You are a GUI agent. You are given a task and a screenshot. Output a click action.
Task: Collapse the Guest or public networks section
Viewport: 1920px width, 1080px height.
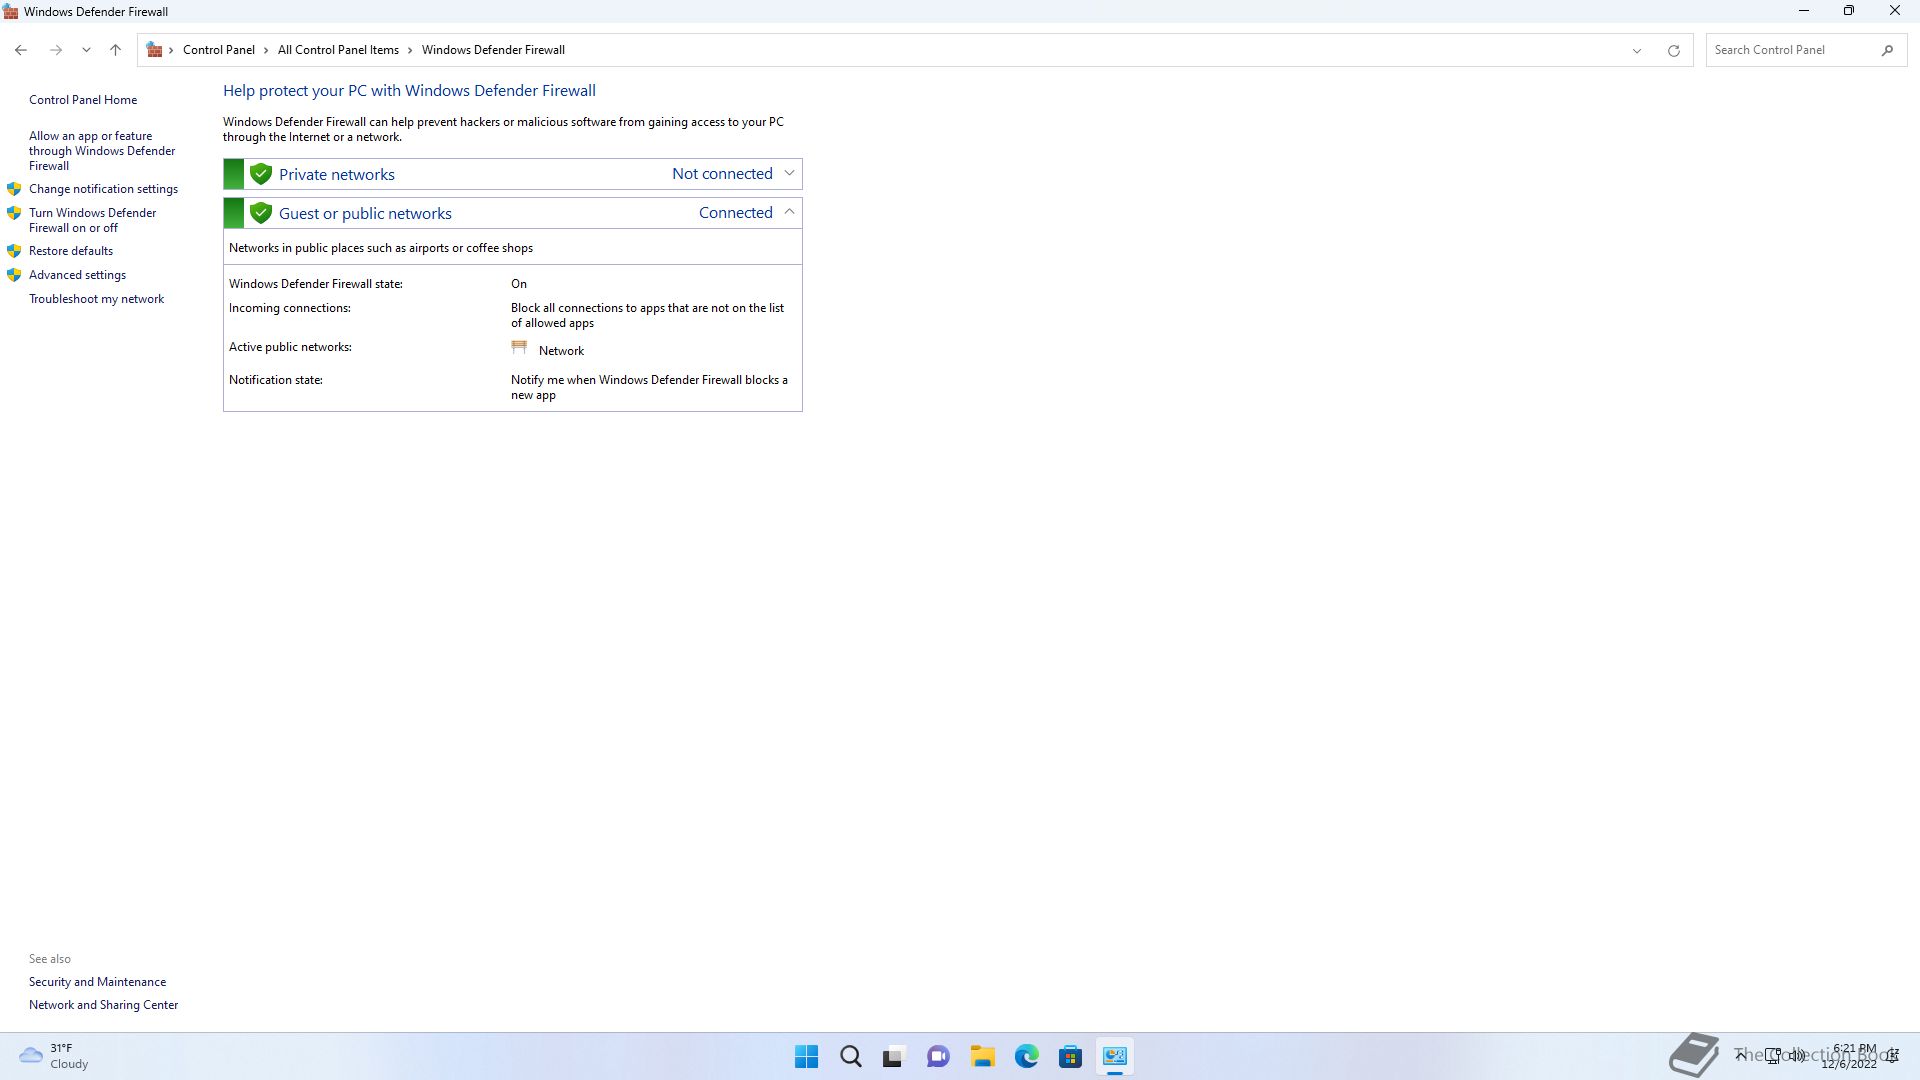click(789, 212)
